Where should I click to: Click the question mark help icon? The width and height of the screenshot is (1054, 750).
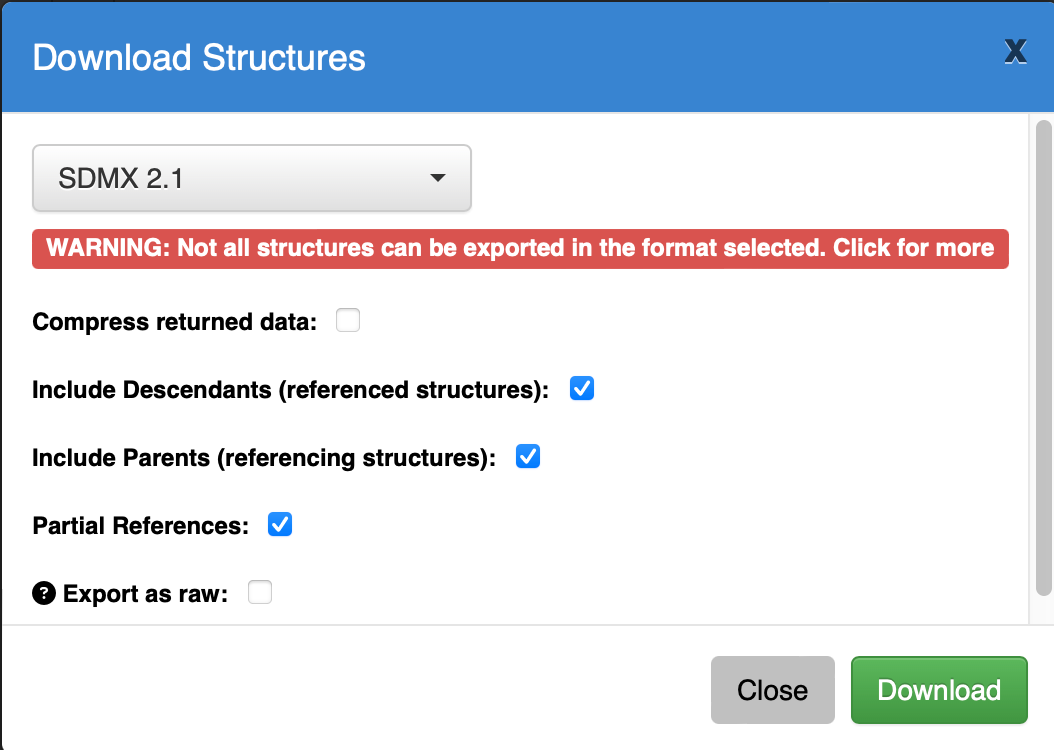point(44,594)
